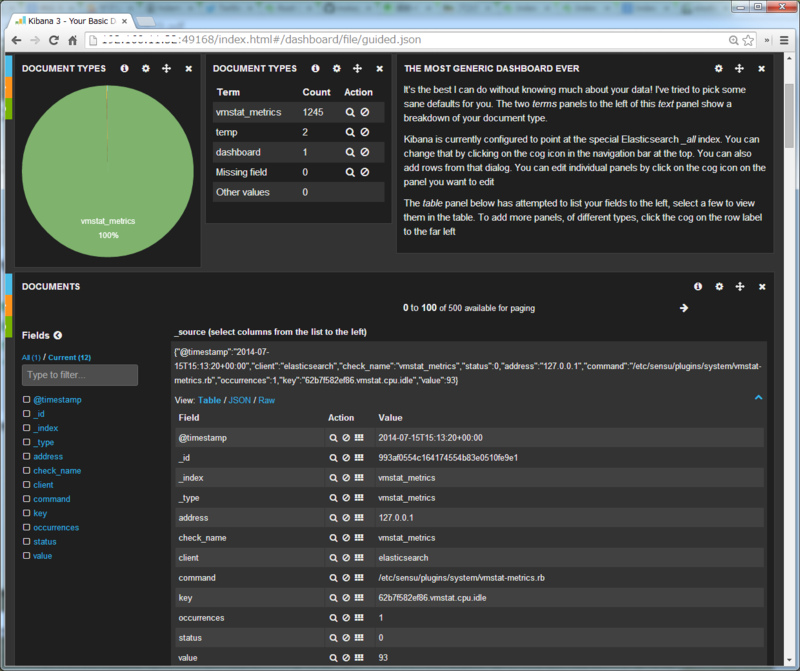
Task: Check the _index field checkbox
Action: pyautogui.click(x=27, y=428)
